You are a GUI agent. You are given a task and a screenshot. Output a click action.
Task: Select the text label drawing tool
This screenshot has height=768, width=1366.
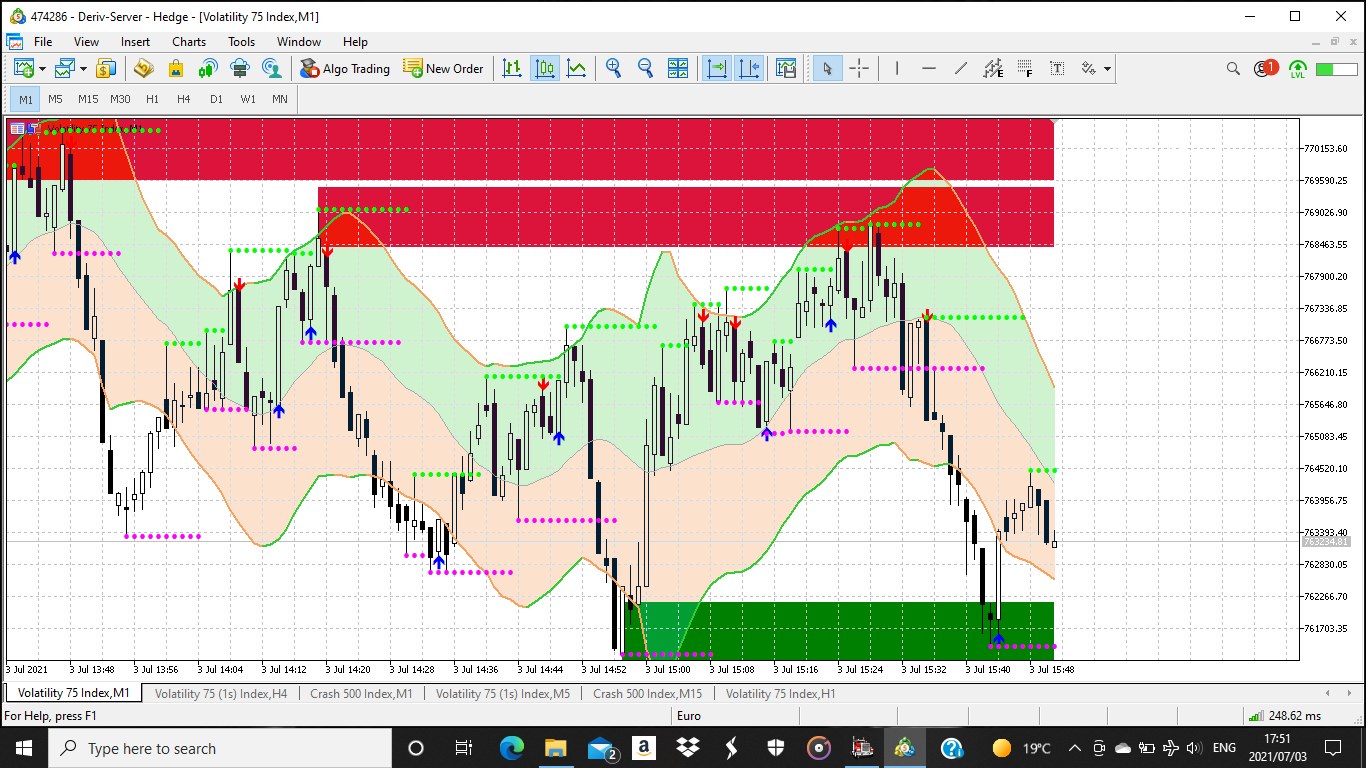click(1057, 69)
